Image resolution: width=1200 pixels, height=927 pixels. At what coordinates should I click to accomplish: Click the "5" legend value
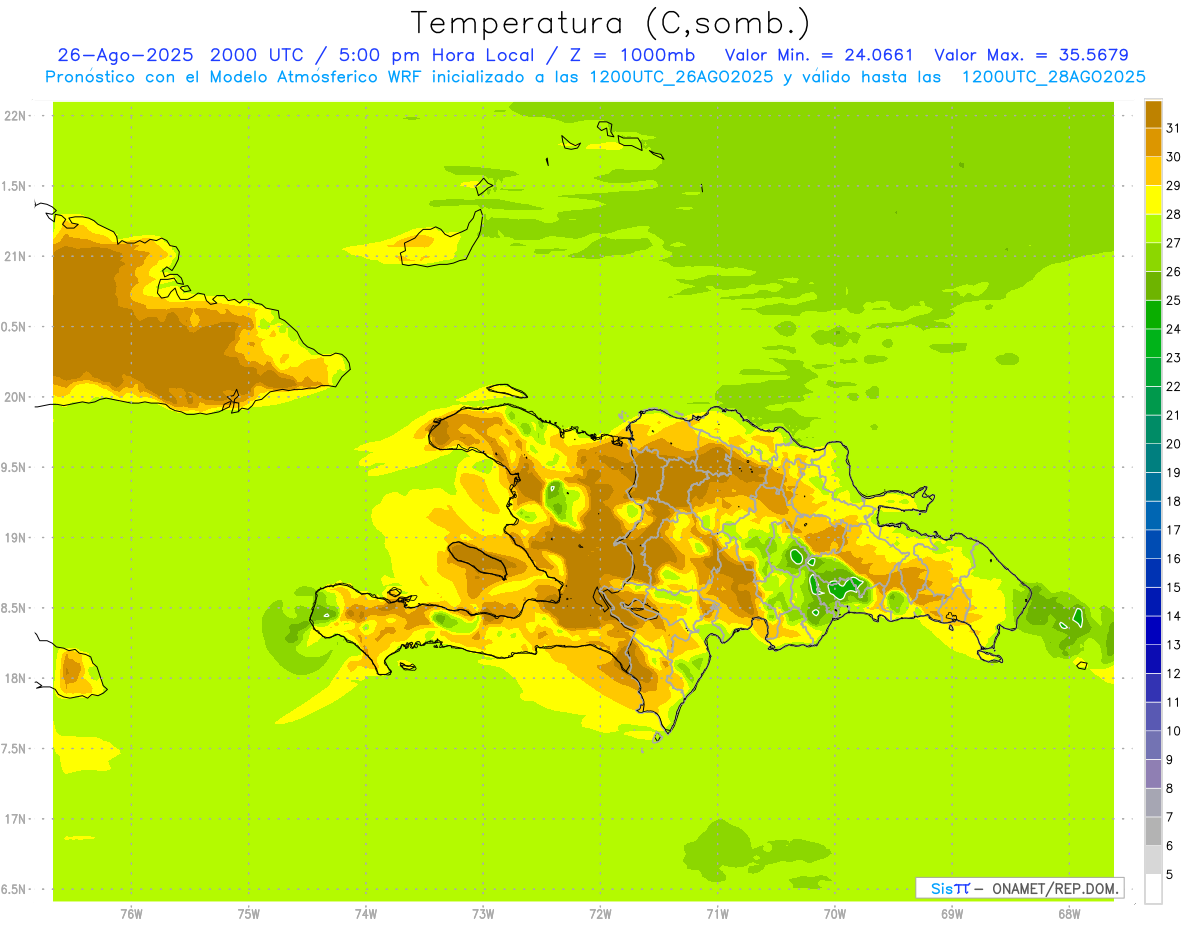pos(1170,875)
